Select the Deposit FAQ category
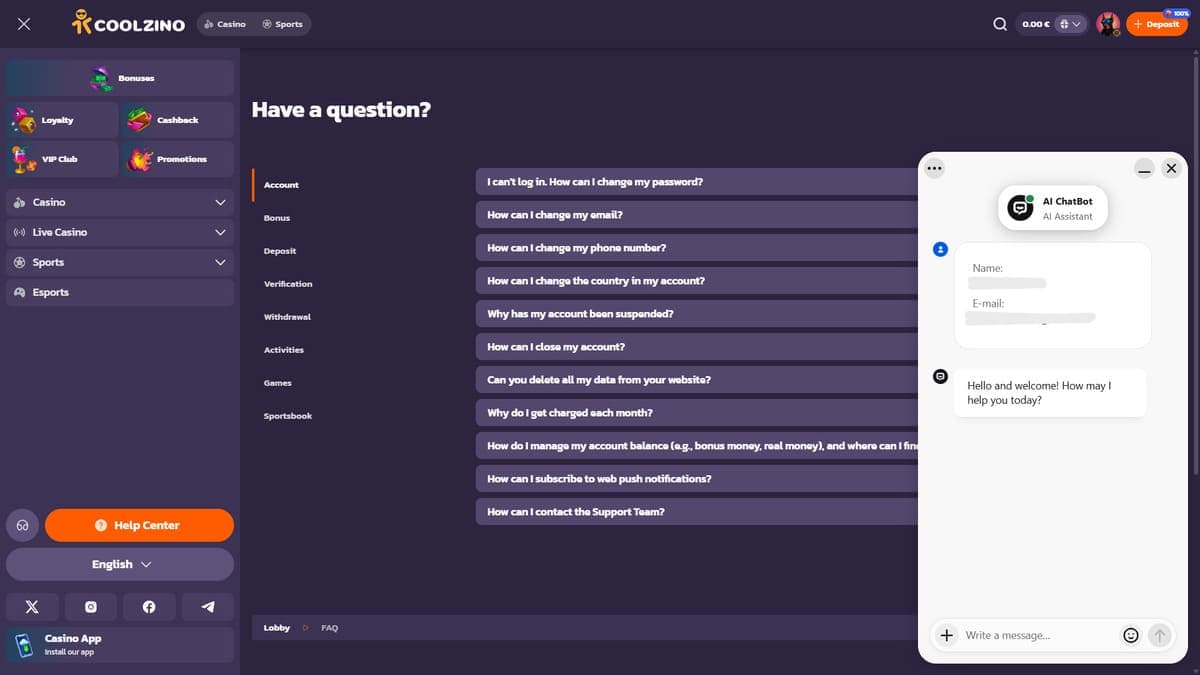The height and width of the screenshot is (675, 1200). (280, 251)
